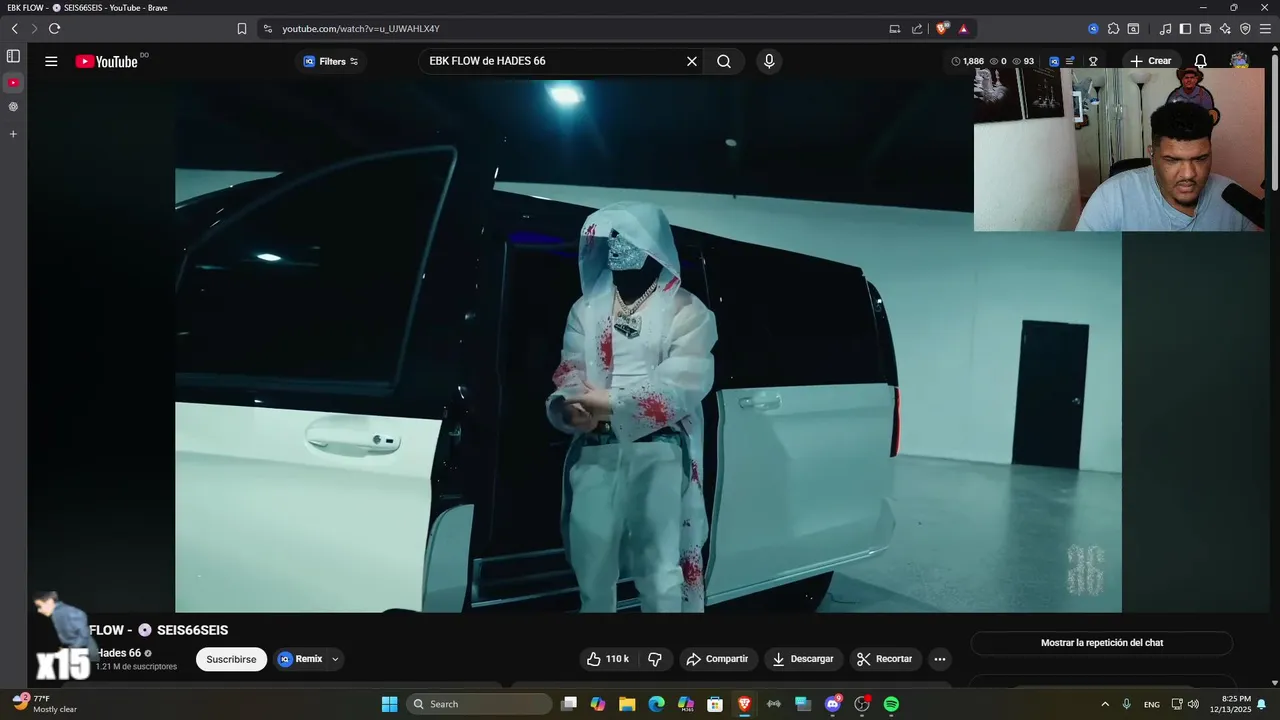
Task: Open YouTube notifications bell
Action: [1201, 61]
